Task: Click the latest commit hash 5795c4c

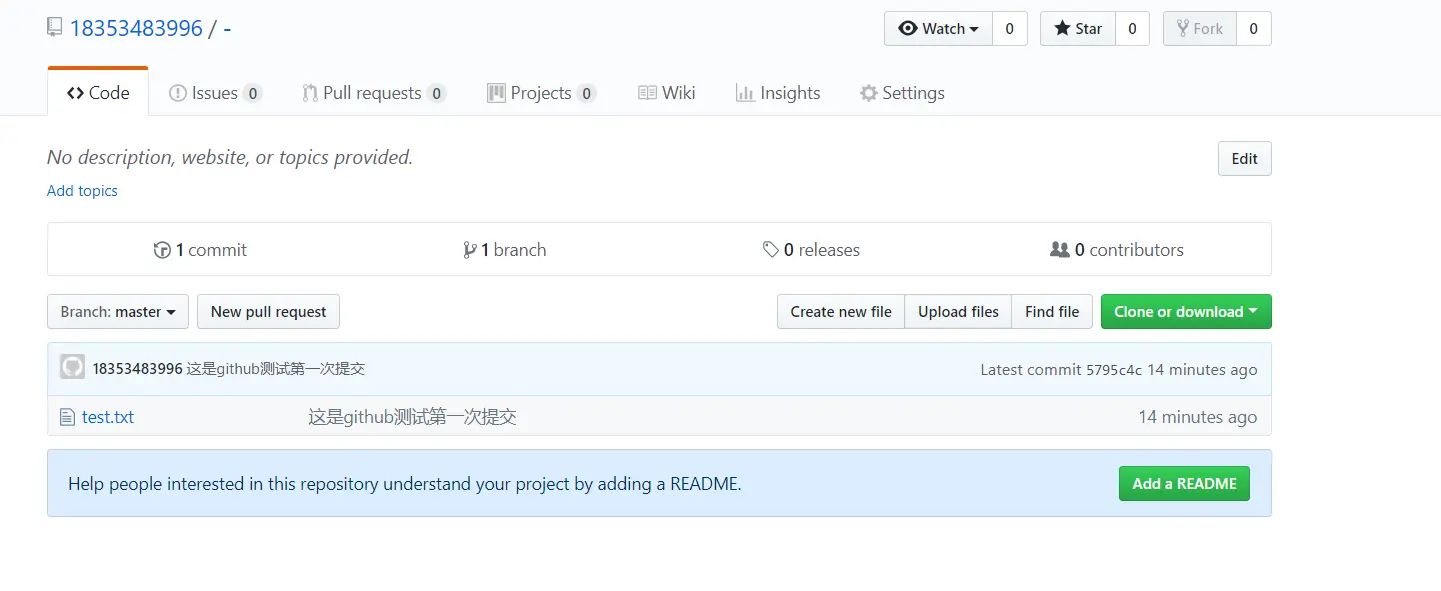Action: point(1114,370)
